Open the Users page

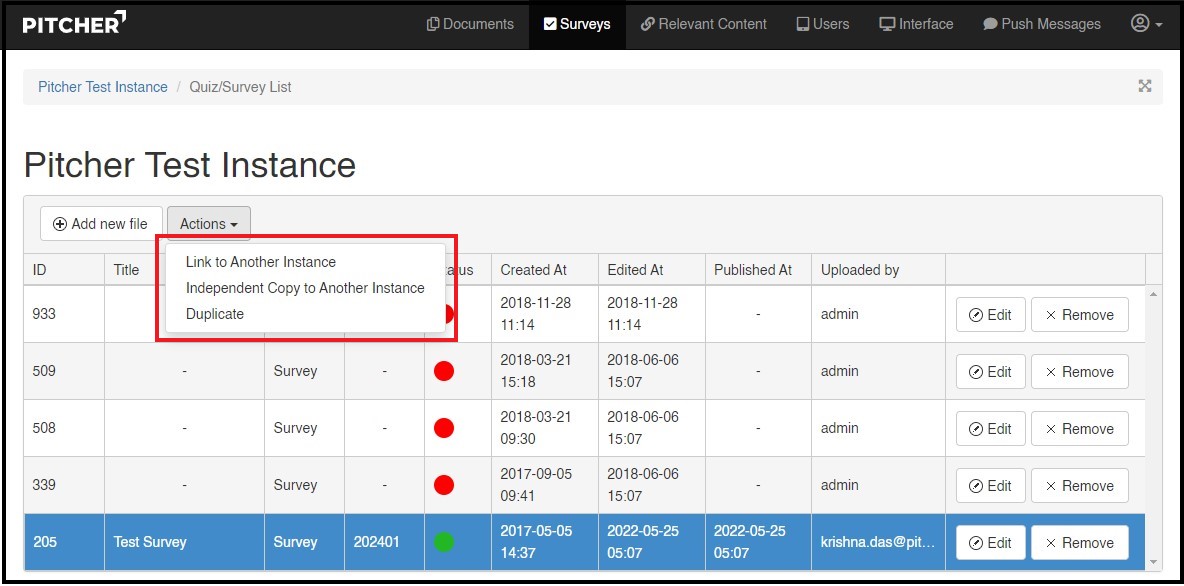[822, 24]
